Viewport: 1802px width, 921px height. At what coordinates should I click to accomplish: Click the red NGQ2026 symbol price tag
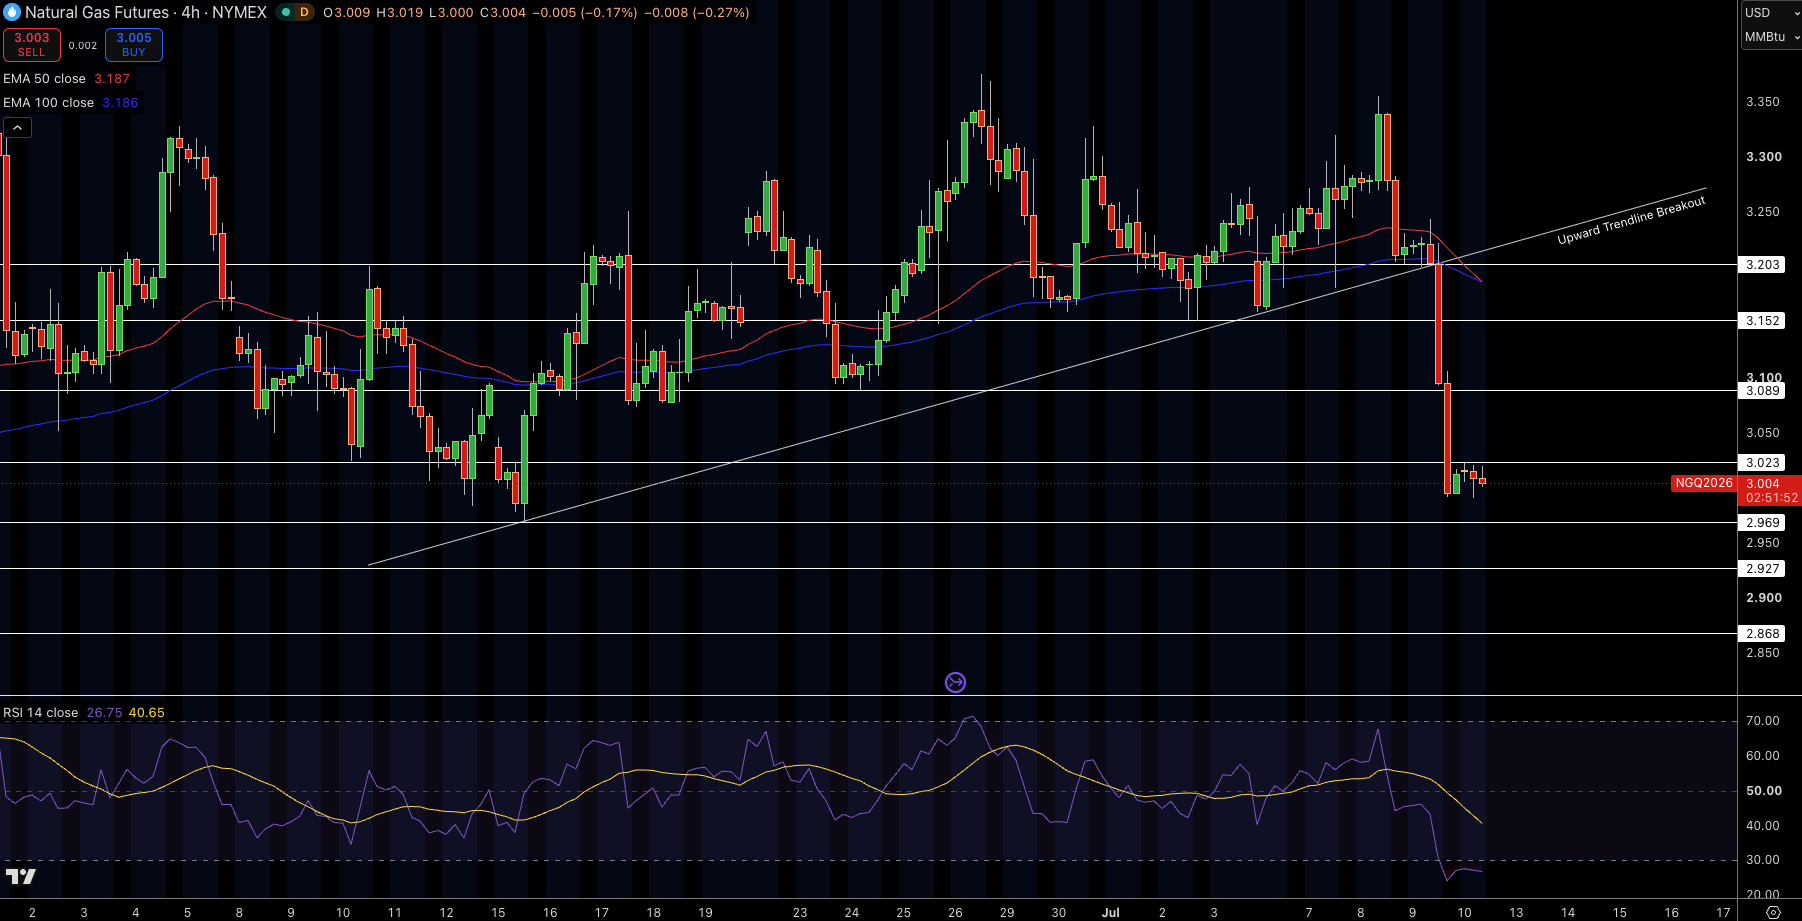(x=1704, y=483)
